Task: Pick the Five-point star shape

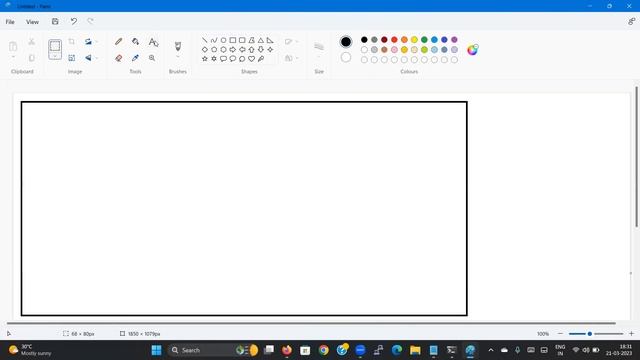Action: (x=204, y=59)
